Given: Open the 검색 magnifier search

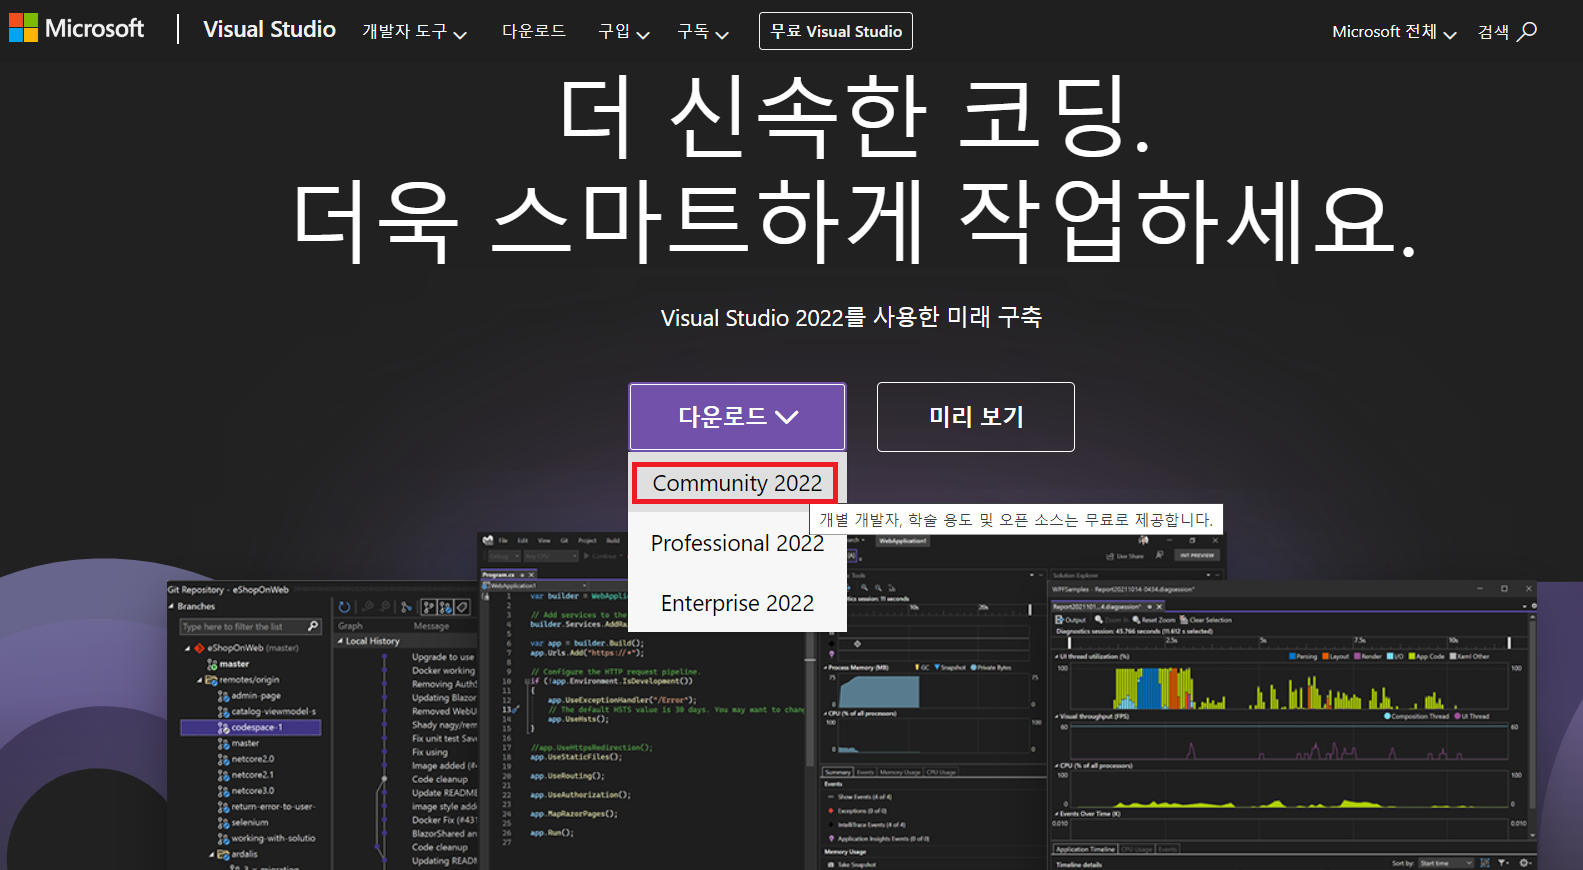Looking at the screenshot, I should point(1507,32).
